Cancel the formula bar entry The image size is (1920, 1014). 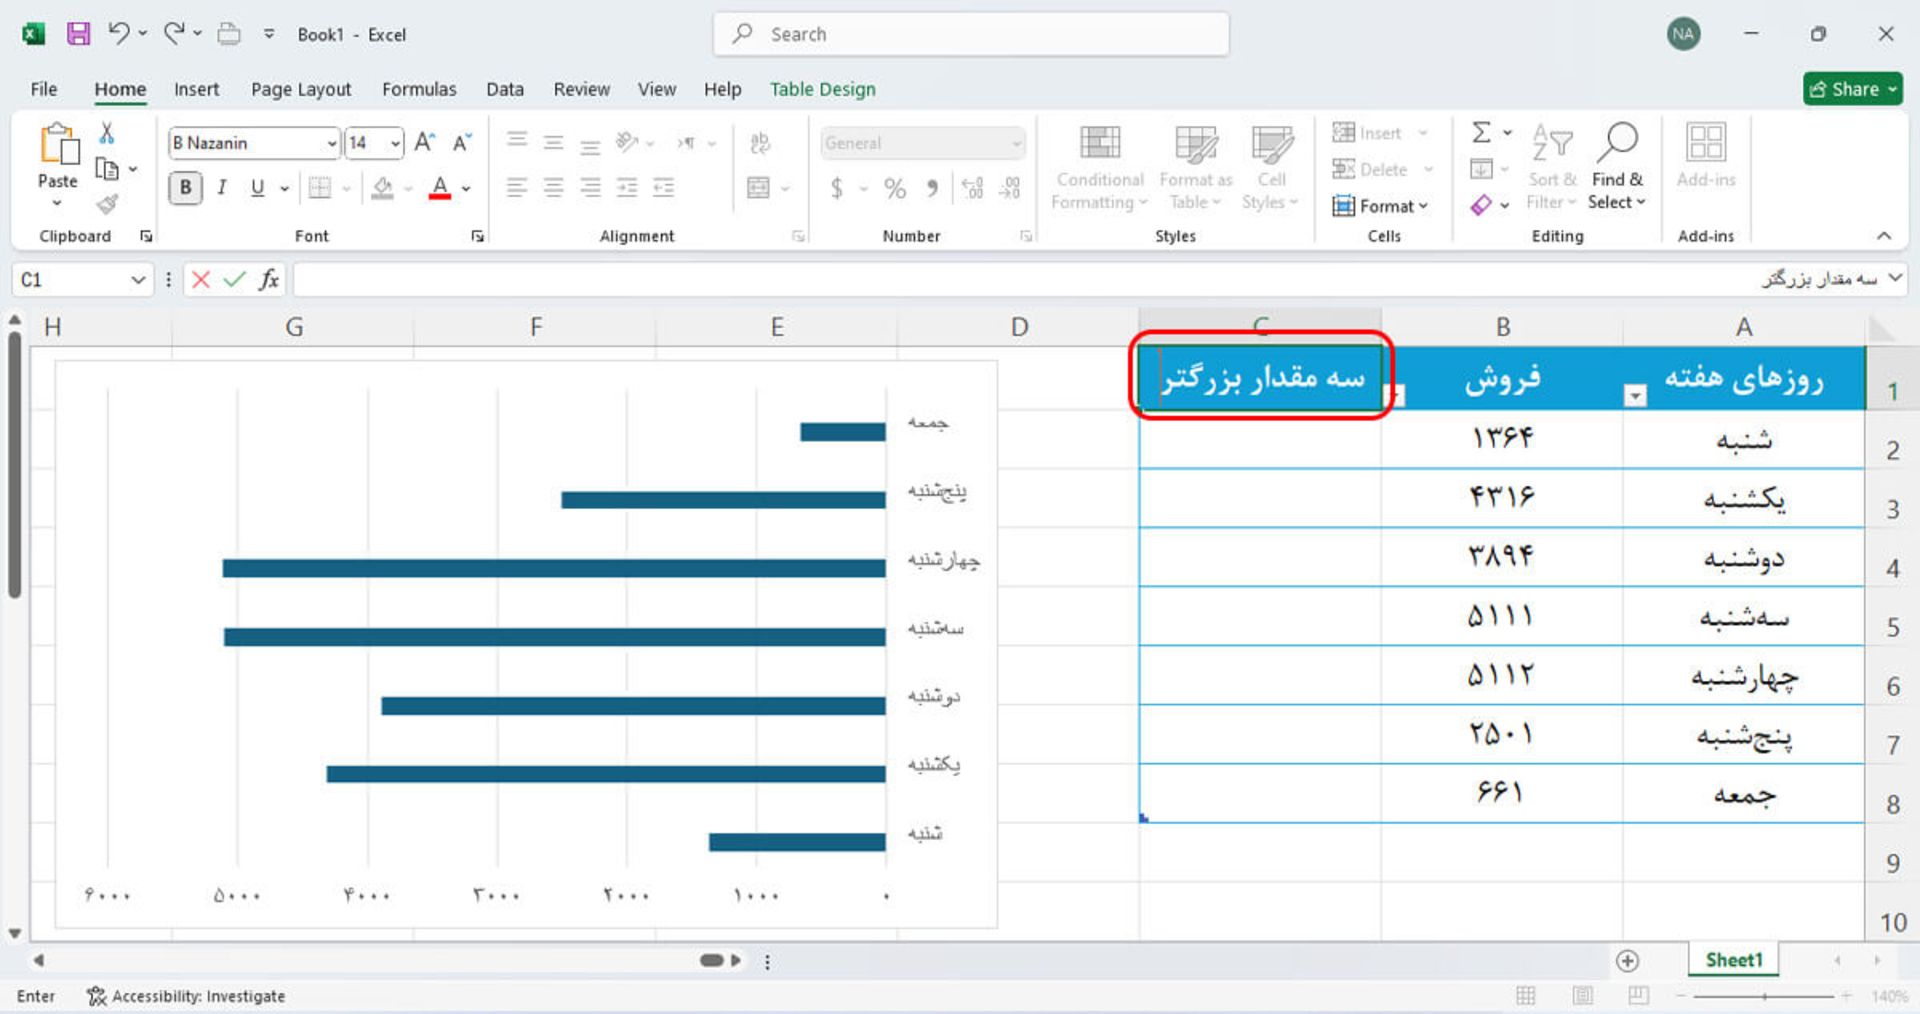tap(200, 280)
